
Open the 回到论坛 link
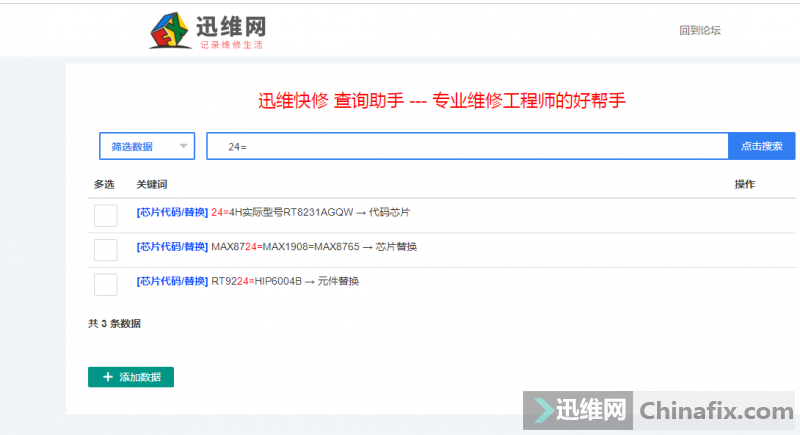coord(699,31)
